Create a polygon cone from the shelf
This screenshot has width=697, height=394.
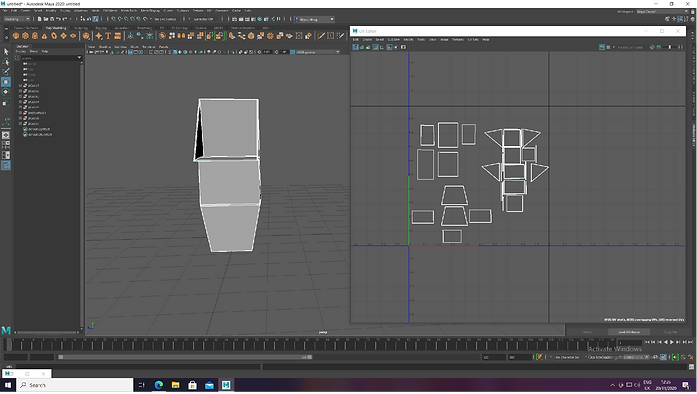point(44,36)
